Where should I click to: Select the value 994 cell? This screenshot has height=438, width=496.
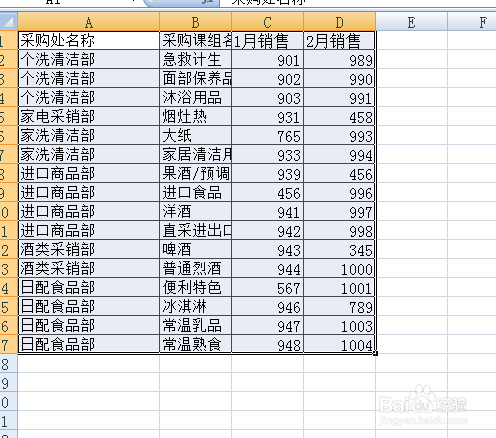[x=339, y=155]
